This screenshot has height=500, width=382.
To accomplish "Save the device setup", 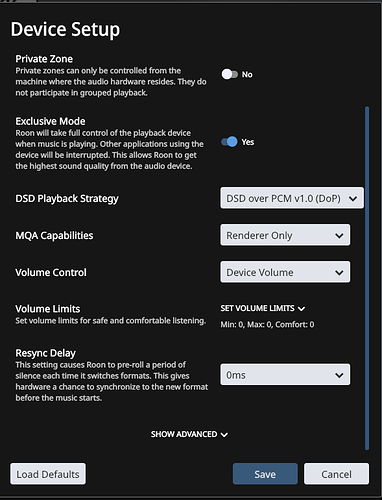I will point(265,474).
